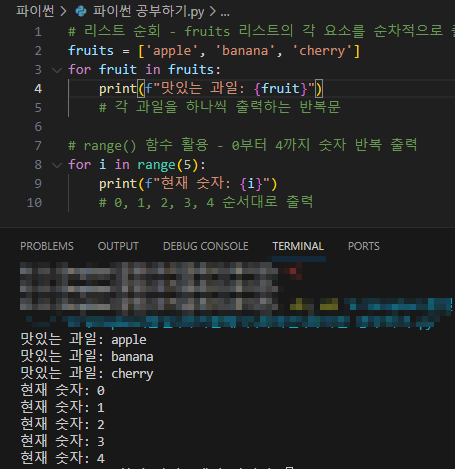Click the breadcrumb ellipsis after the file name
The height and width of the screenshot is (469, 455).
(x=225, y=12)
